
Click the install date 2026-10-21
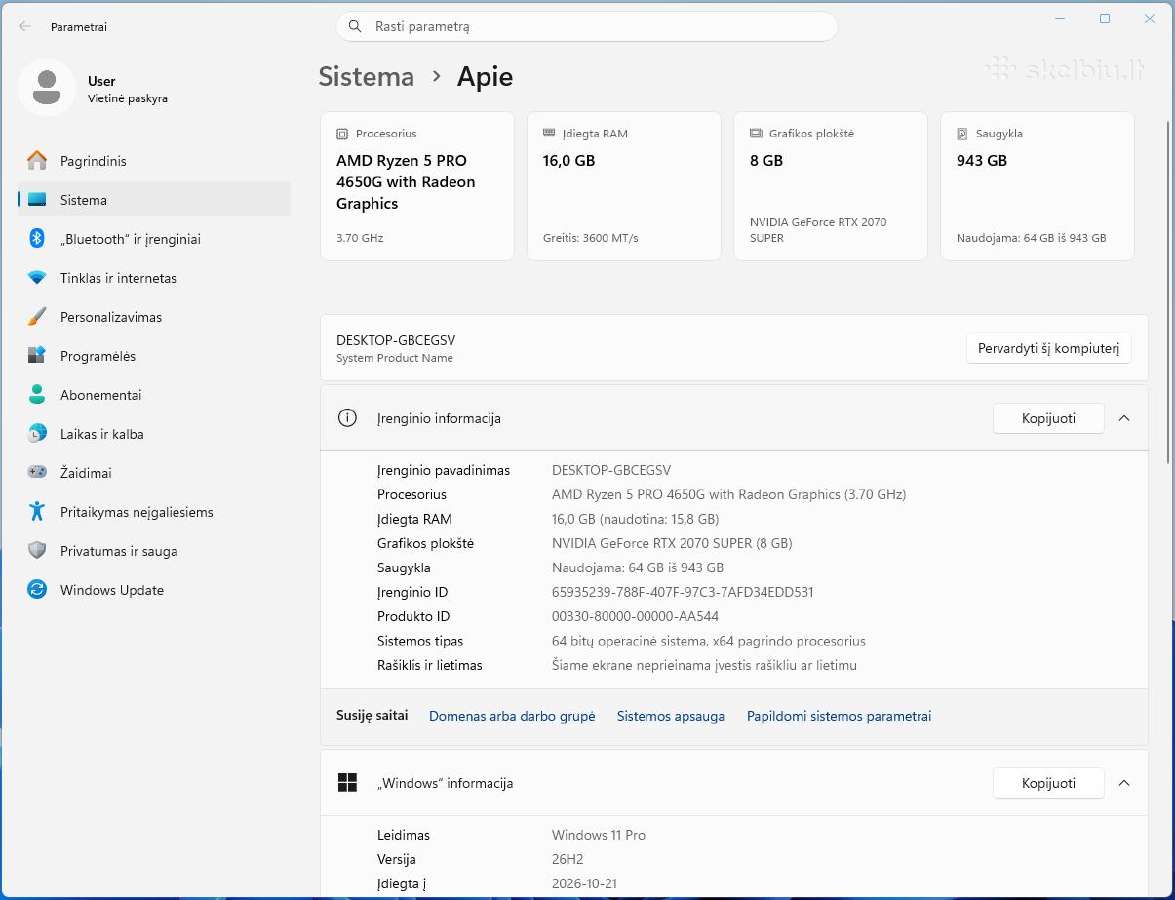tap(585, 884)
